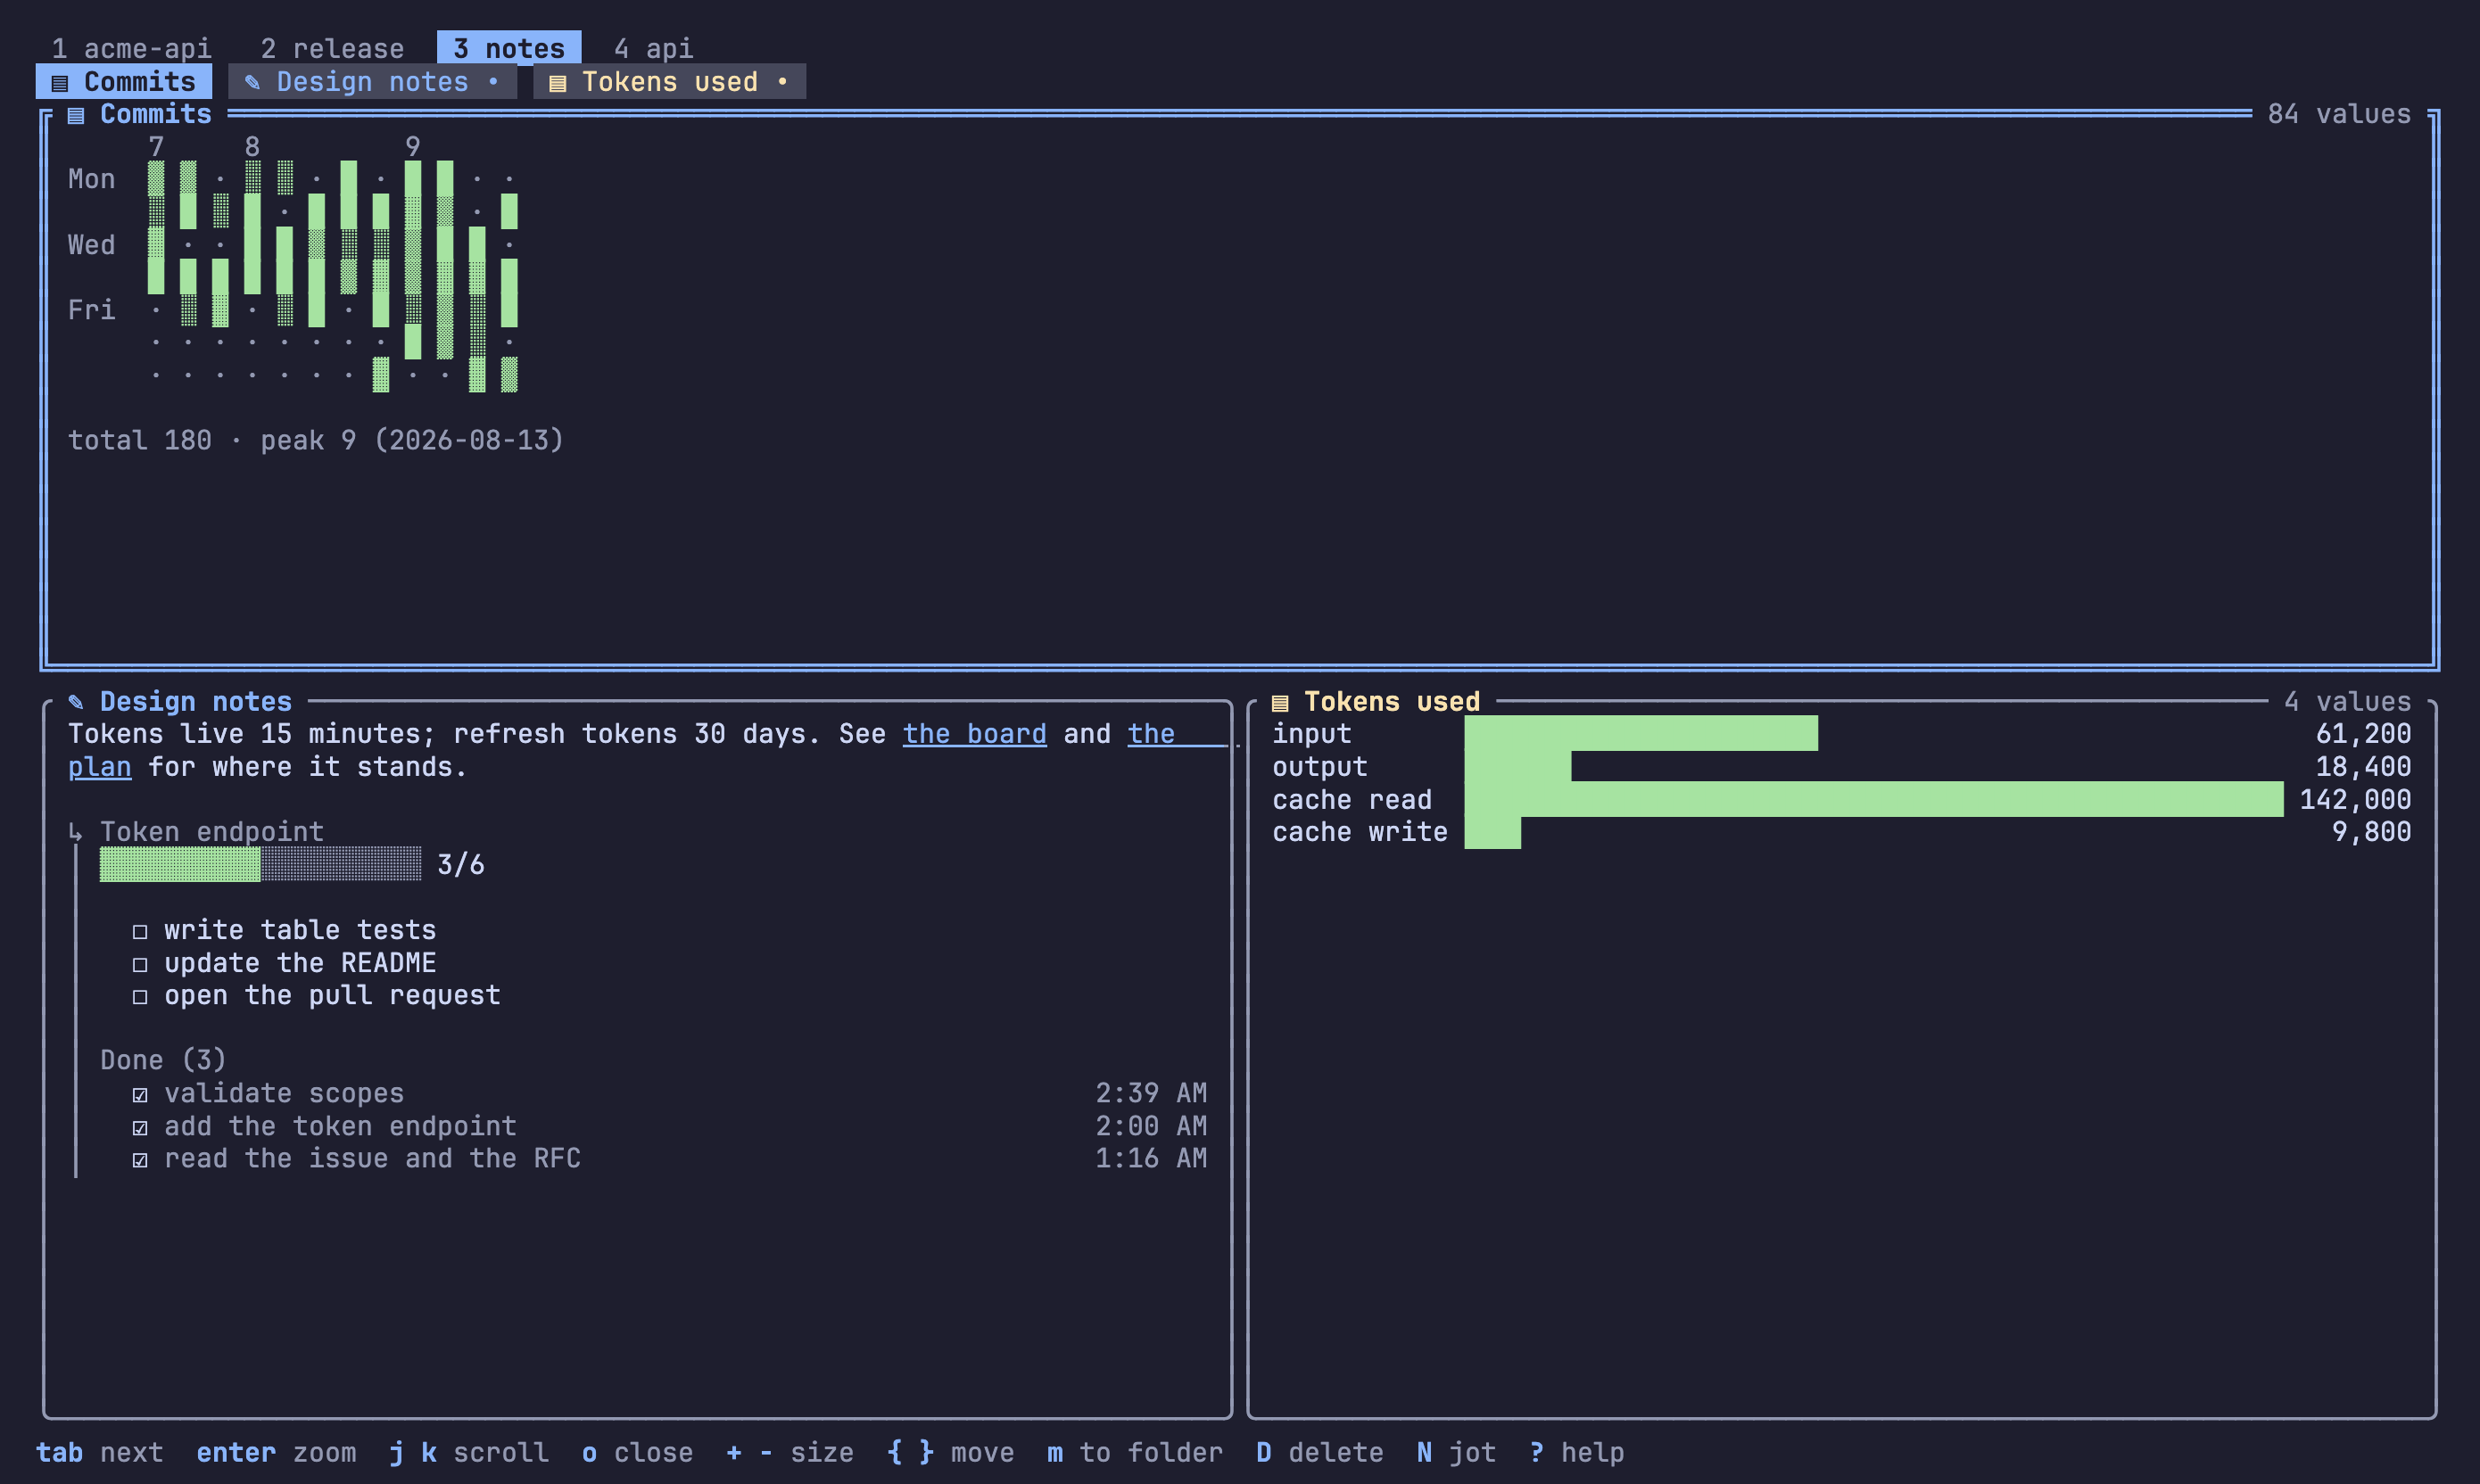Click the 3/6 progress bar
The height and width of the screenshot is (1484, 2480).
point(260,864)
